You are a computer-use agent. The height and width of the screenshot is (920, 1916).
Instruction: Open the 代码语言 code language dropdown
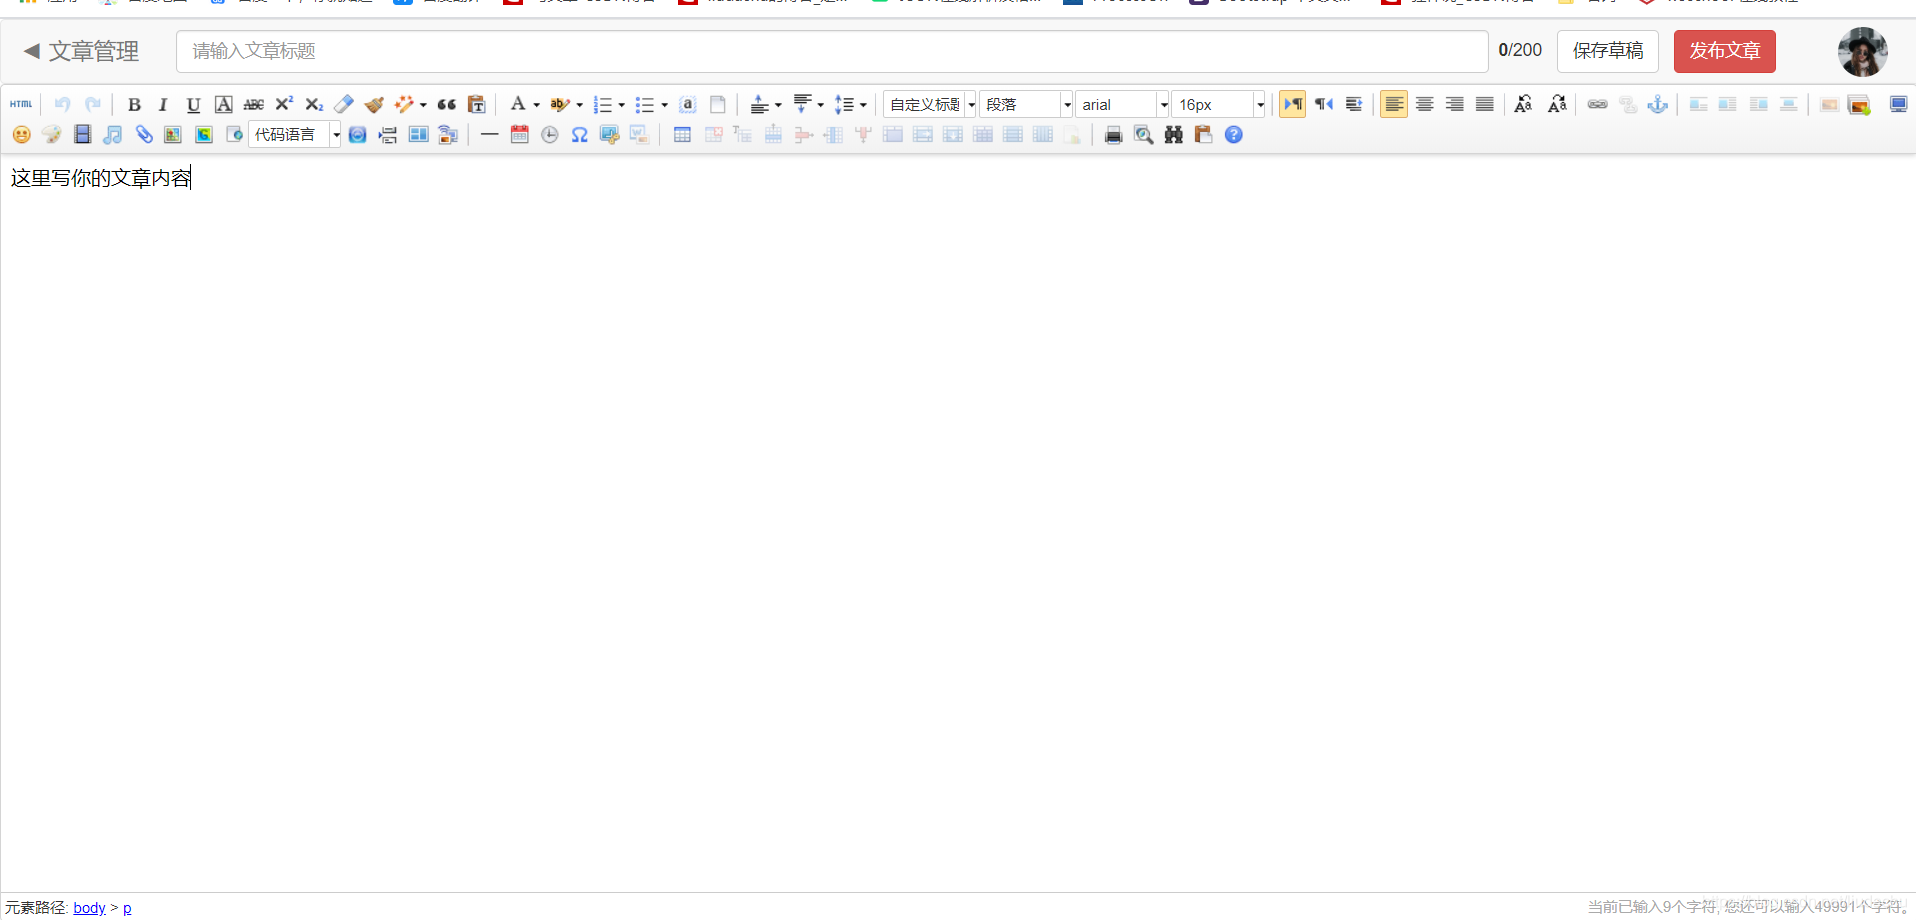(295, 134)
